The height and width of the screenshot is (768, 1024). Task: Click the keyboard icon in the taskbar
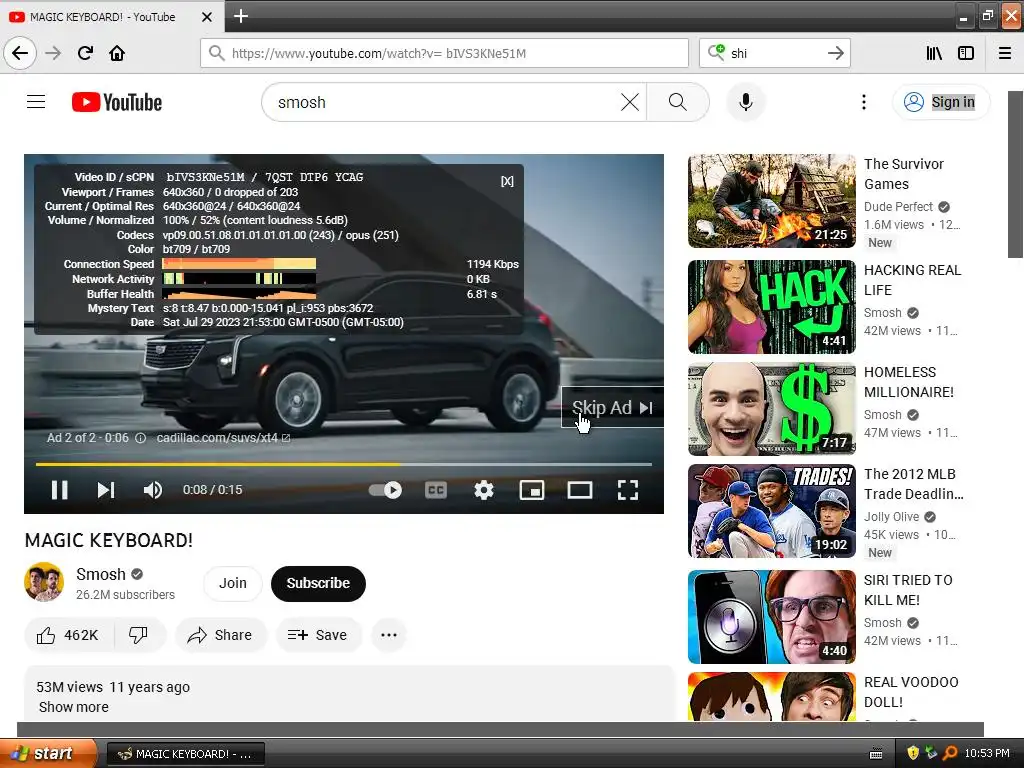click(876, 754)
